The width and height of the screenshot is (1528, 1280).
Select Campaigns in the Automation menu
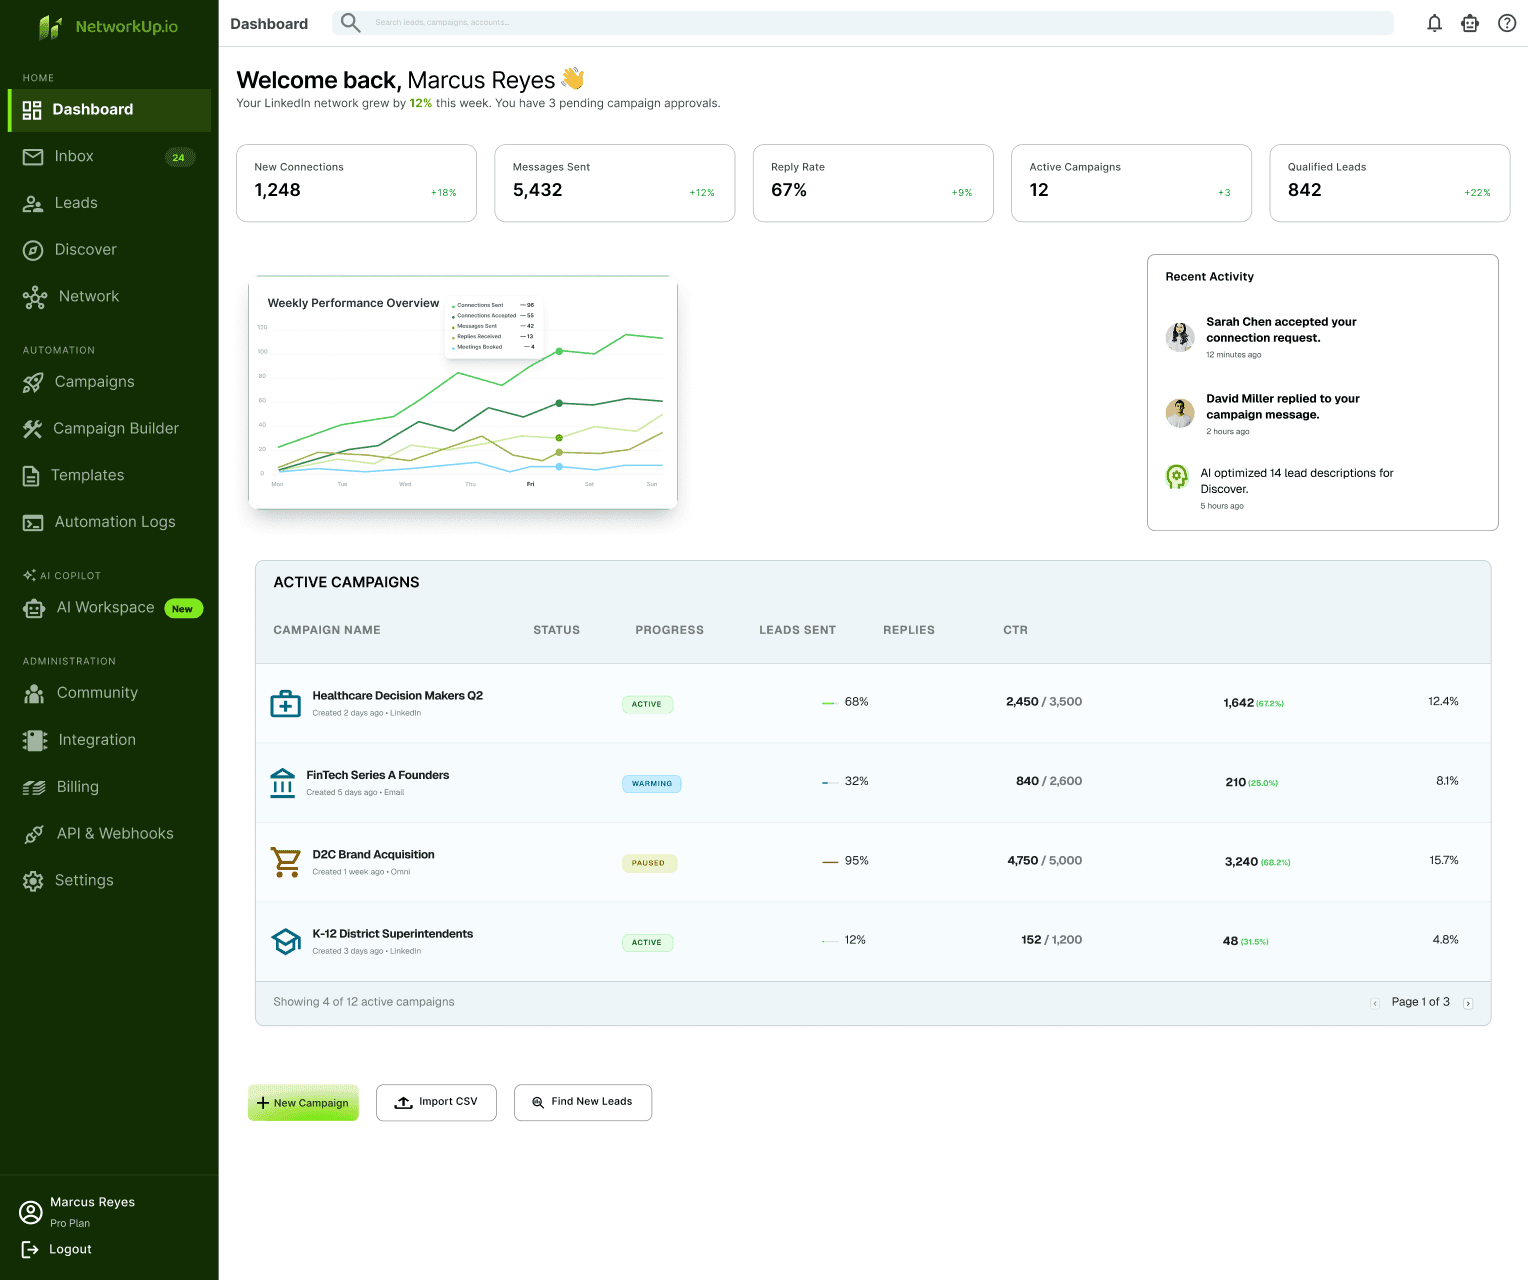[109, 382]
